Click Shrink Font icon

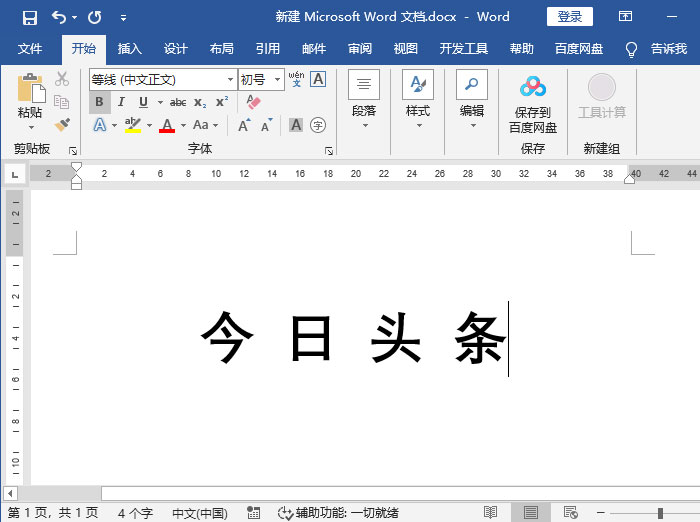click(x=267, y=125)
